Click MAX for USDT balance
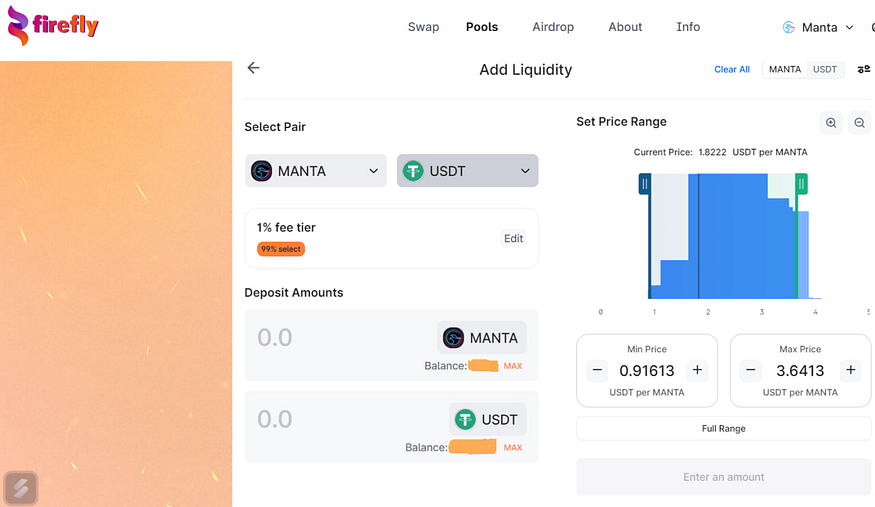Image resolution: width=875 pixels, height=507 pixels. 513,447
